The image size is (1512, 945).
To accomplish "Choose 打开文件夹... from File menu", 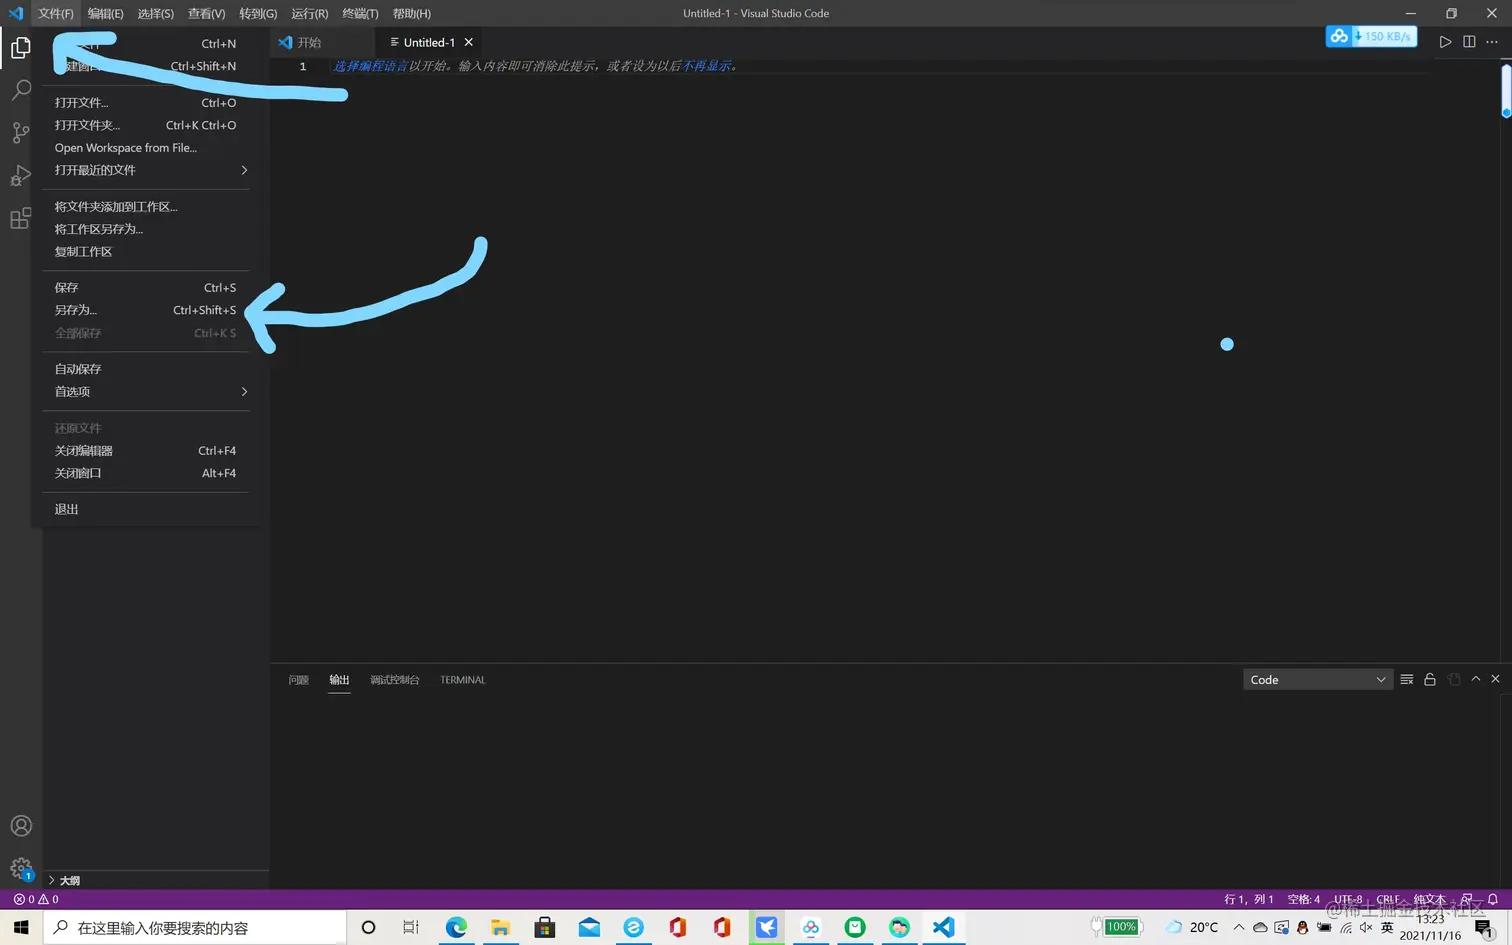I will (x=146, y=125).
